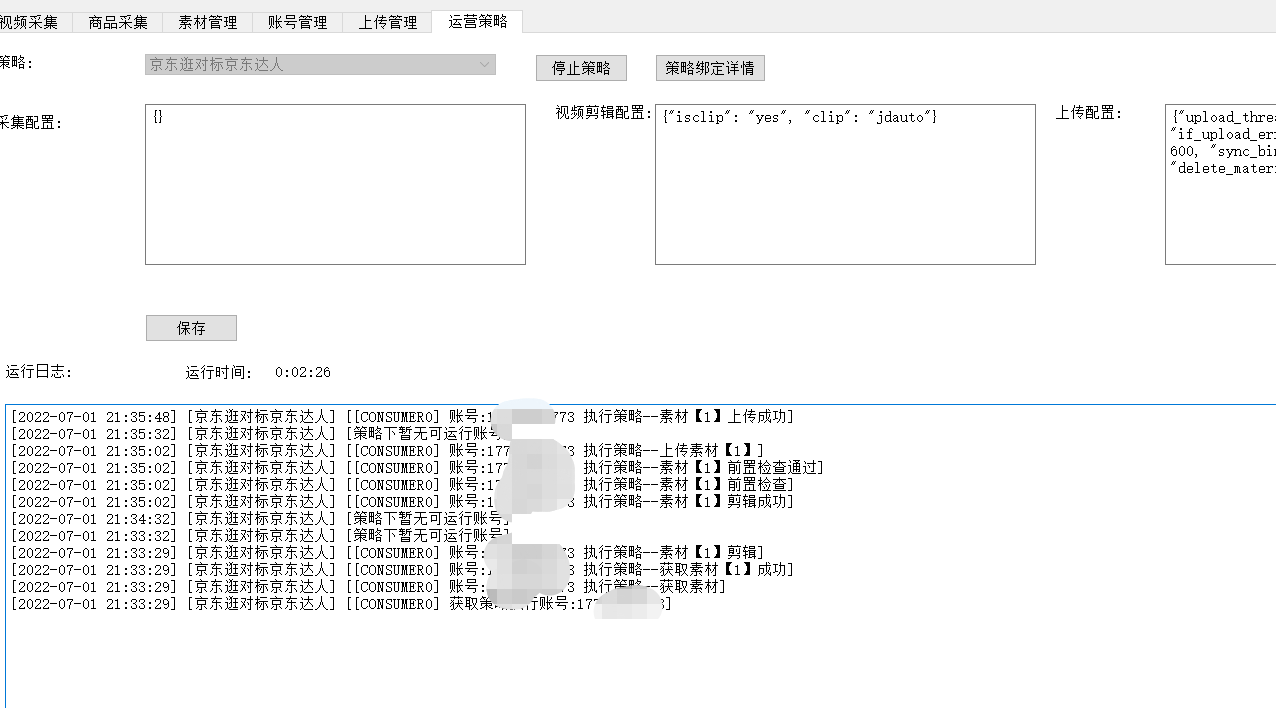
Task: Click the 上传配置 label
Action: pos(1089,113)
